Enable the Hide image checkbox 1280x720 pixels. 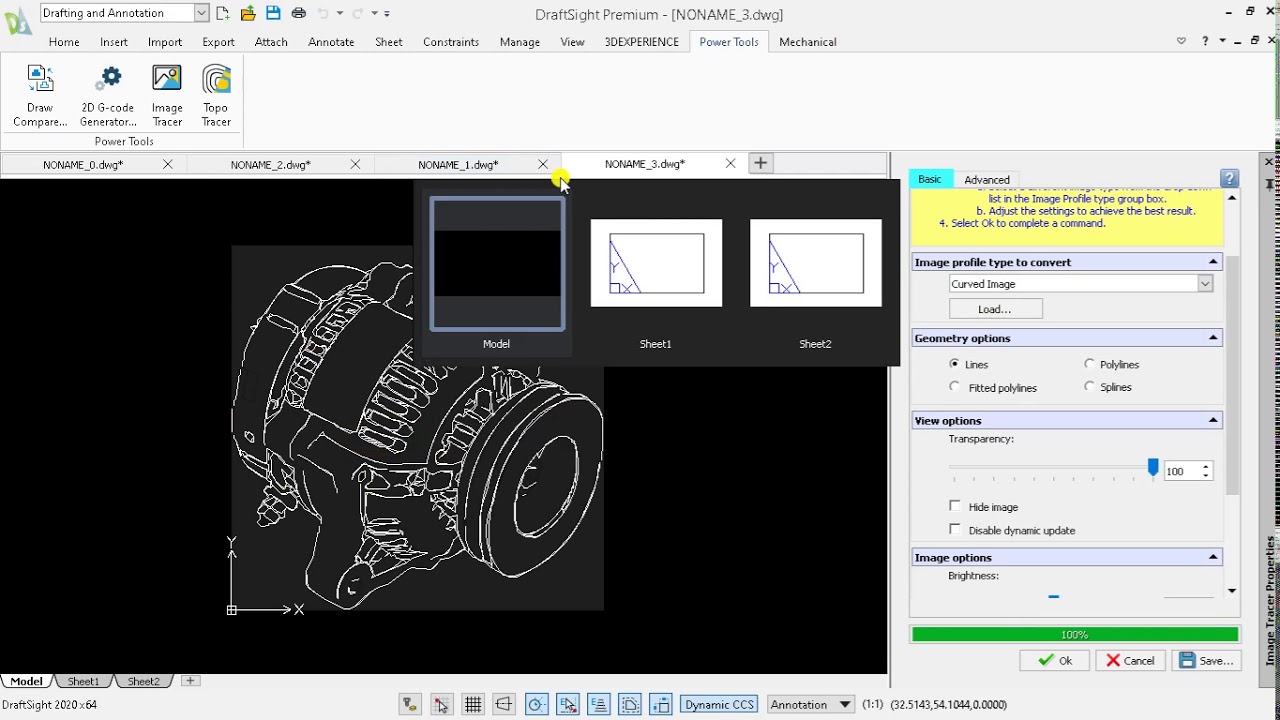(955, 506)
